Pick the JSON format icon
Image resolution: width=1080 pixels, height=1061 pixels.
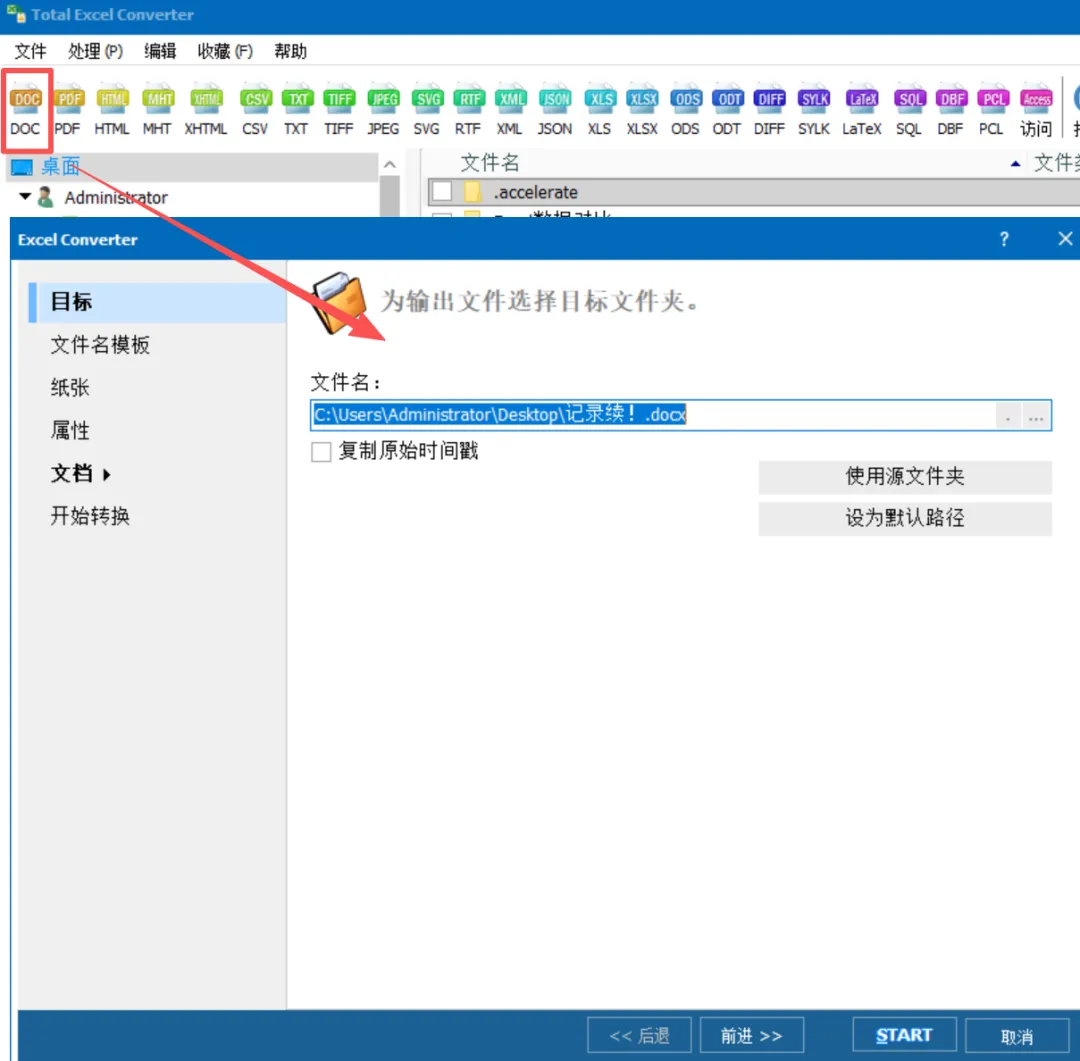(x=555, y=110)
